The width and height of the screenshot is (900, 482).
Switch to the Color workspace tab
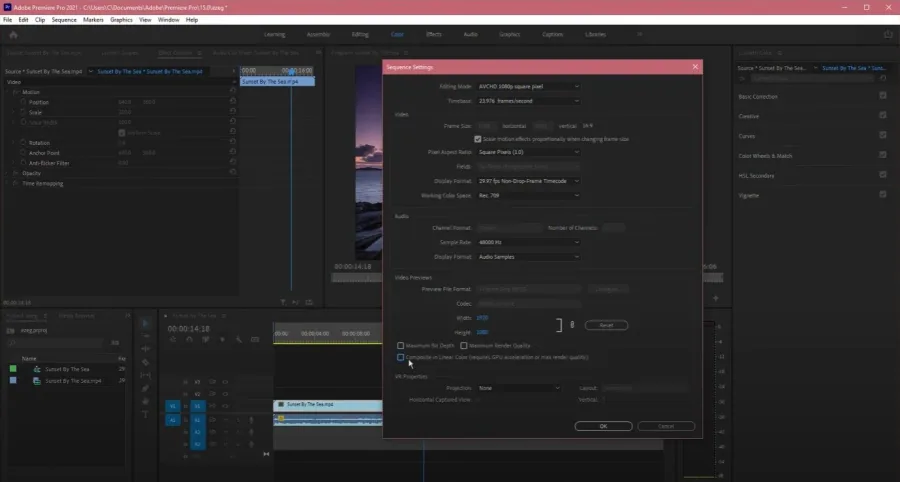[x=397, y=34]
